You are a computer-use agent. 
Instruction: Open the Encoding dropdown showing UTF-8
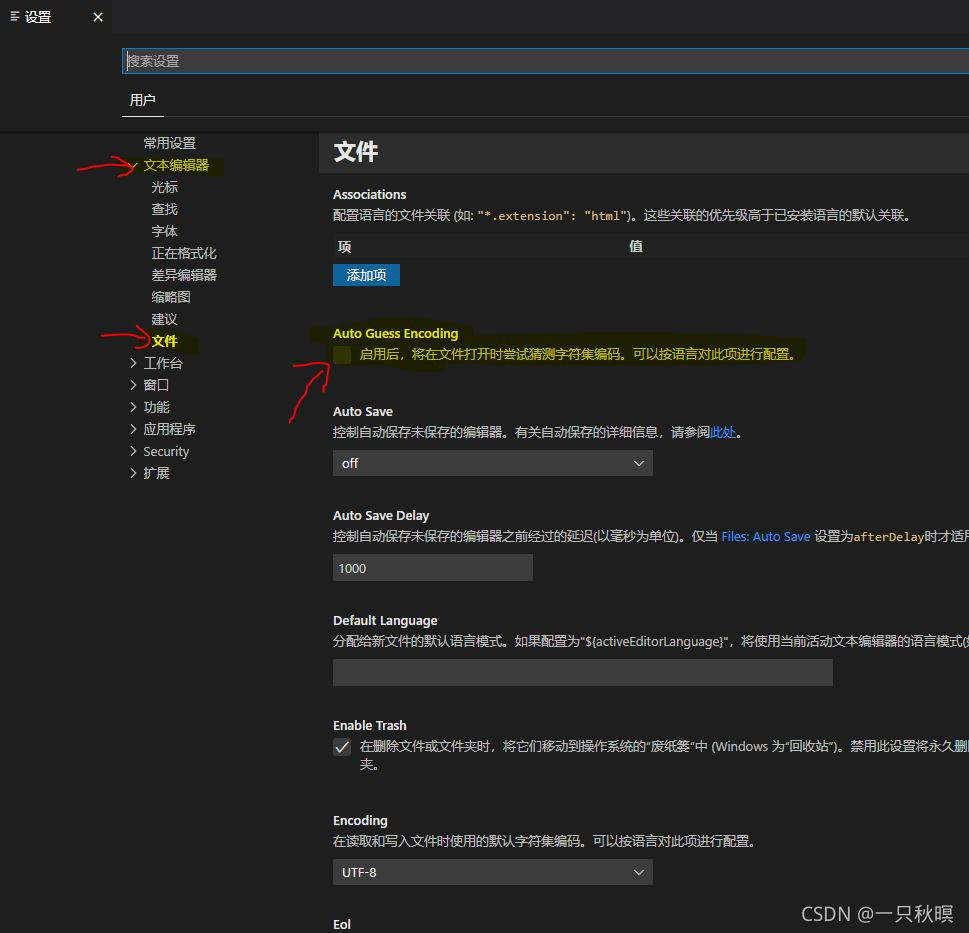(492, 872)
